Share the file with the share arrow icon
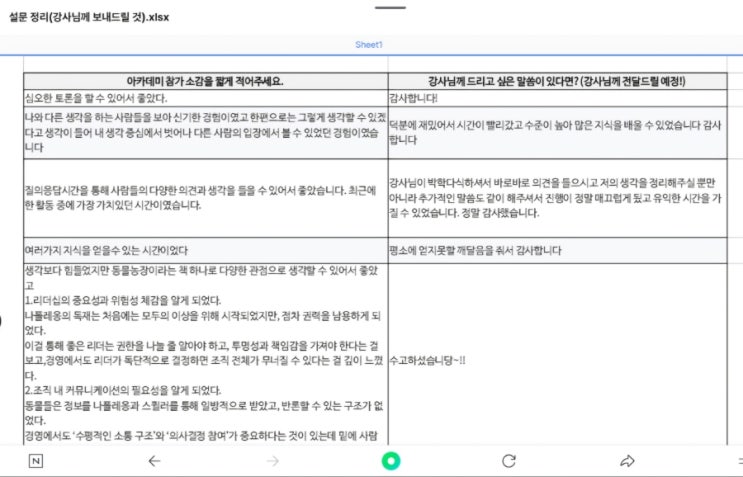Viewport: 743px width, 477px height. 627,461
